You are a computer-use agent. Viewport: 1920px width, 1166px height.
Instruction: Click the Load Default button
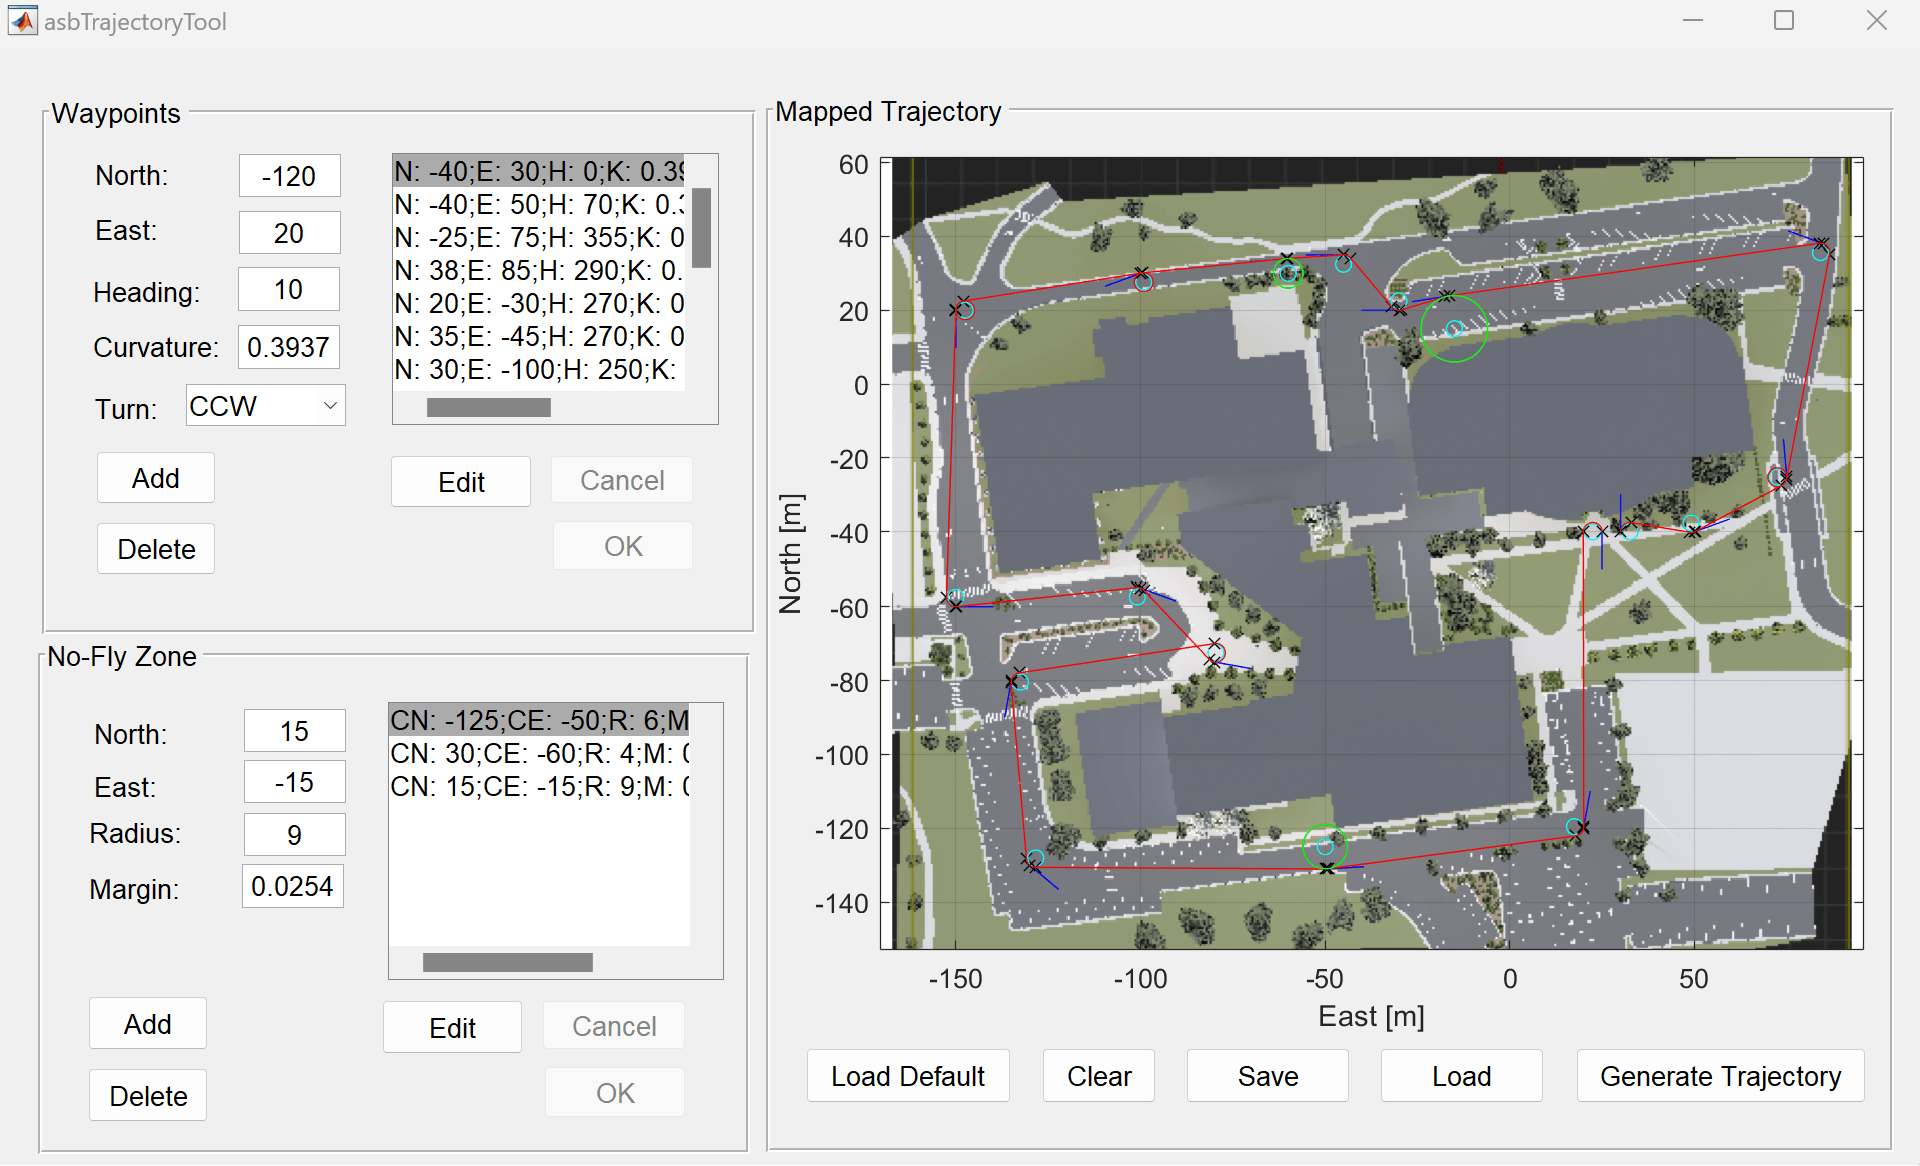[x=908, y=1076]
